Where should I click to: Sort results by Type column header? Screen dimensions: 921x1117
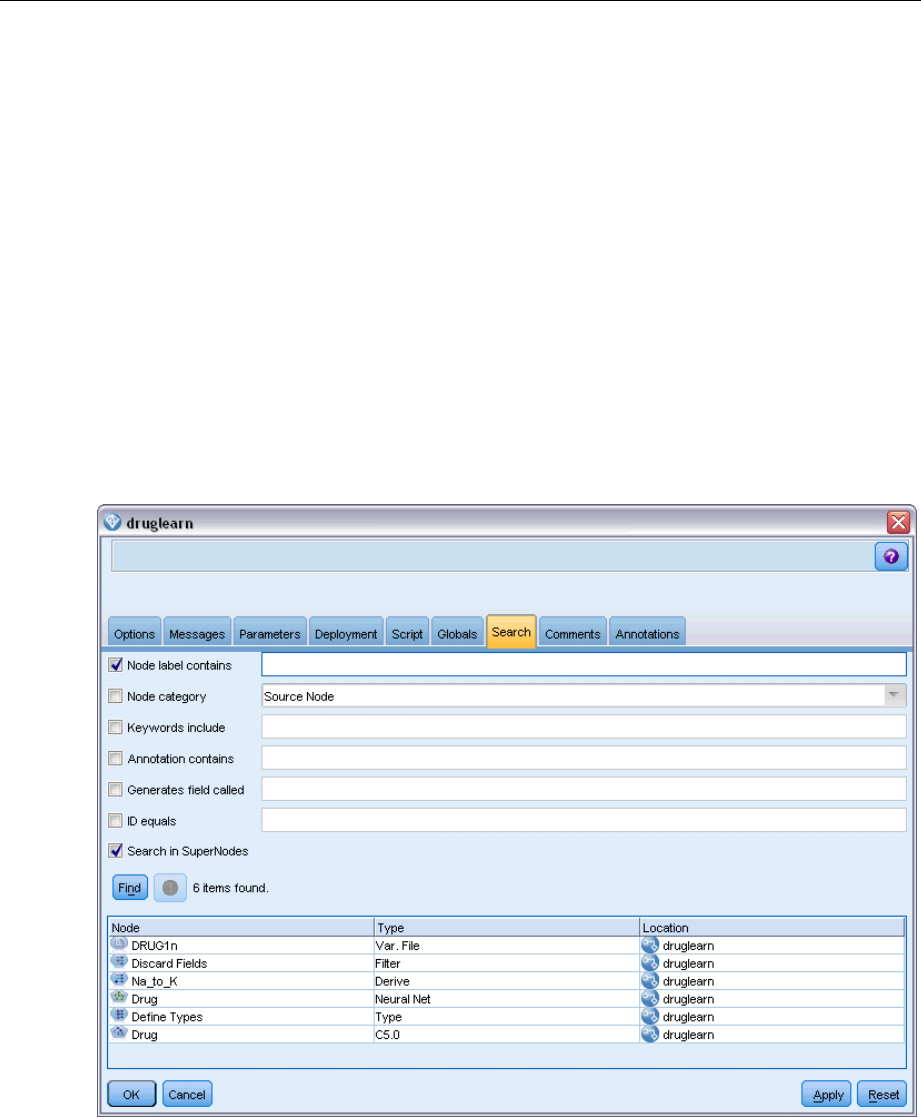[x=506, y=928]
